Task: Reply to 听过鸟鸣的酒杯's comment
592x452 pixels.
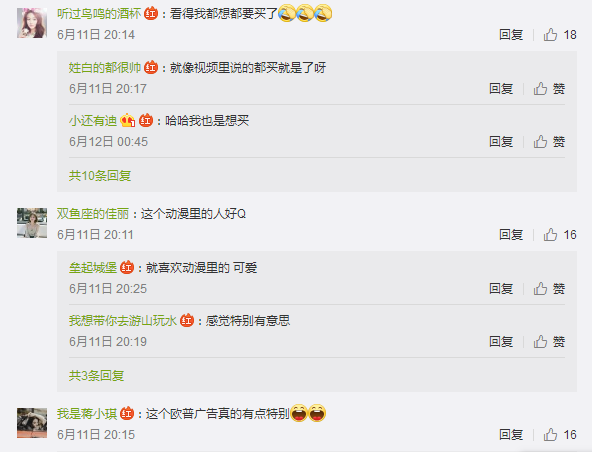Action: click(511, 35)
